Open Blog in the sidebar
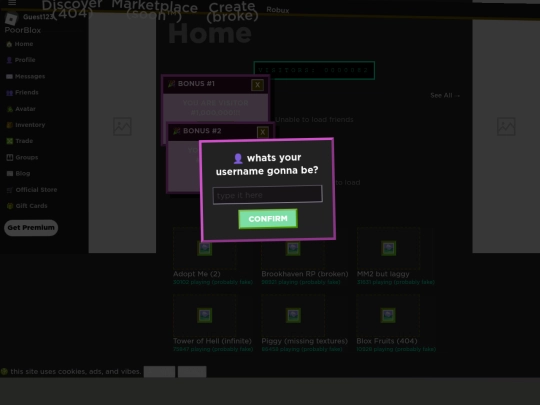This screenshot has width=540, height=405. pyautogui.click(x=18, y=173)
